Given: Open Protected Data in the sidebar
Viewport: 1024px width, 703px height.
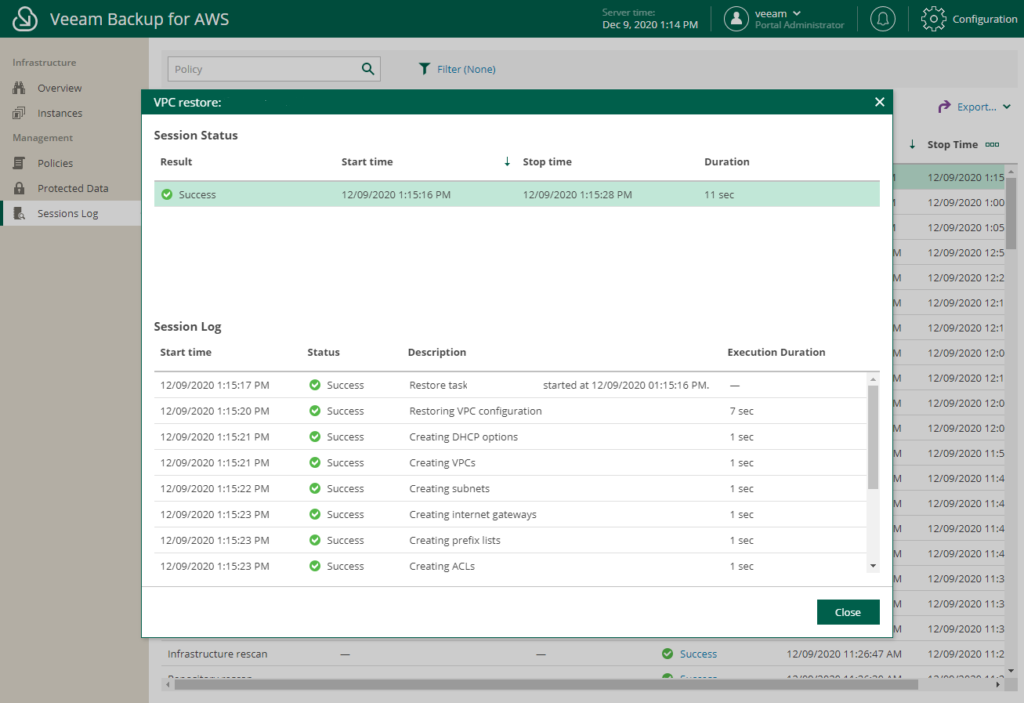Looking at the screenshot, I should point(72,188).
